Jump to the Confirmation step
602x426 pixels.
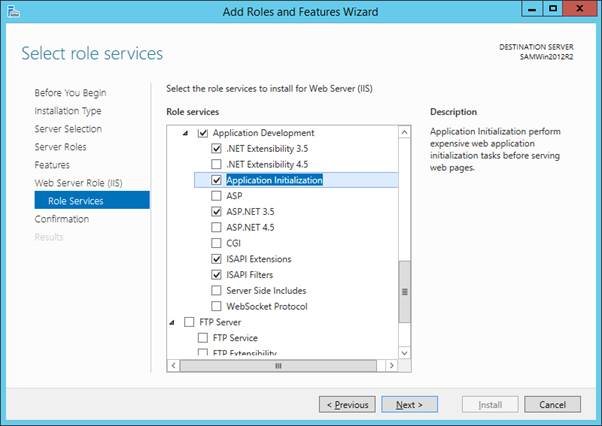[61, 219]
